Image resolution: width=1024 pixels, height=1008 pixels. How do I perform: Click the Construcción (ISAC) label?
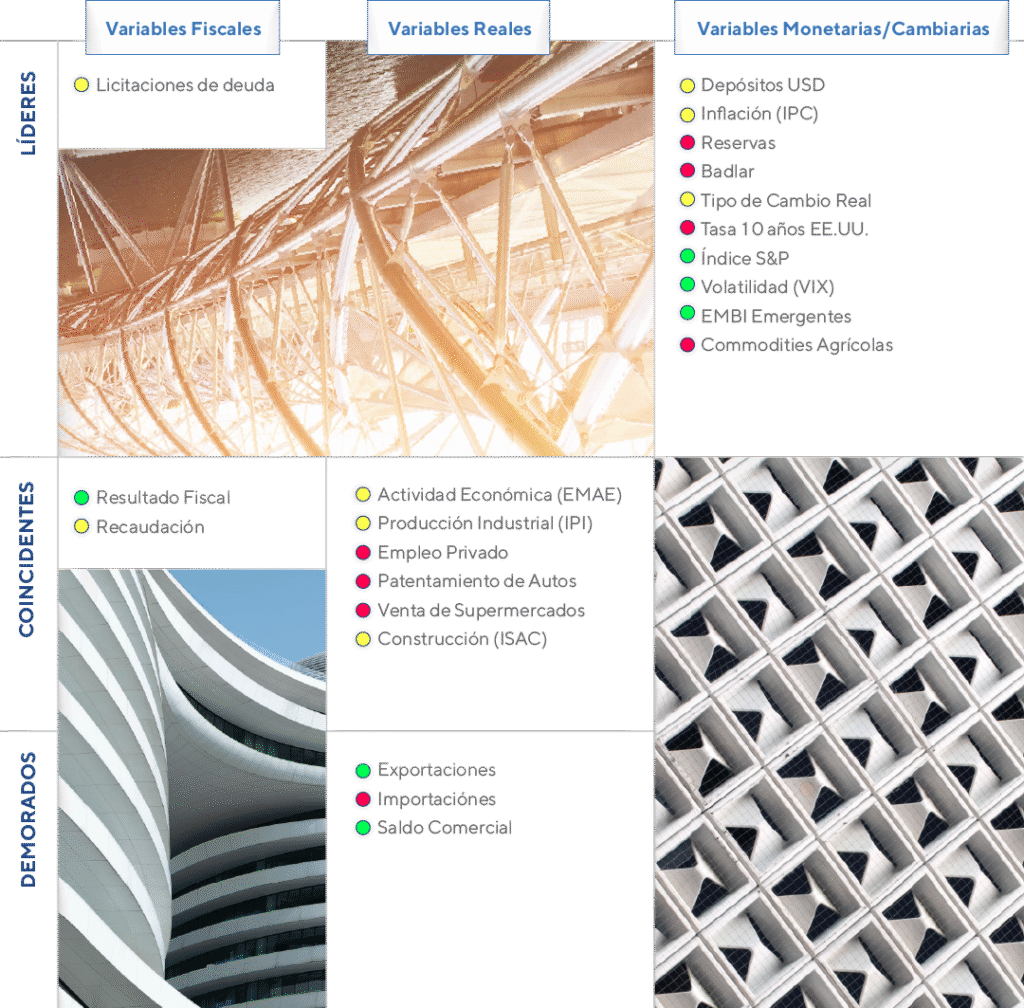coord(462,639)
